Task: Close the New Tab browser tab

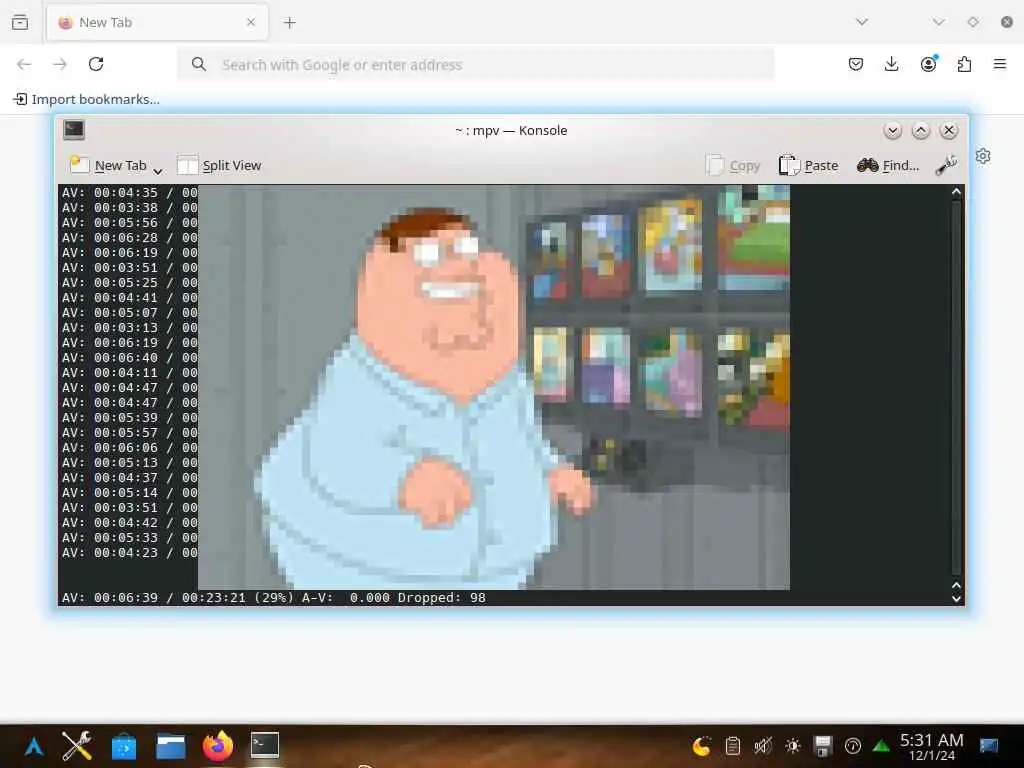Action: (251, 22)
